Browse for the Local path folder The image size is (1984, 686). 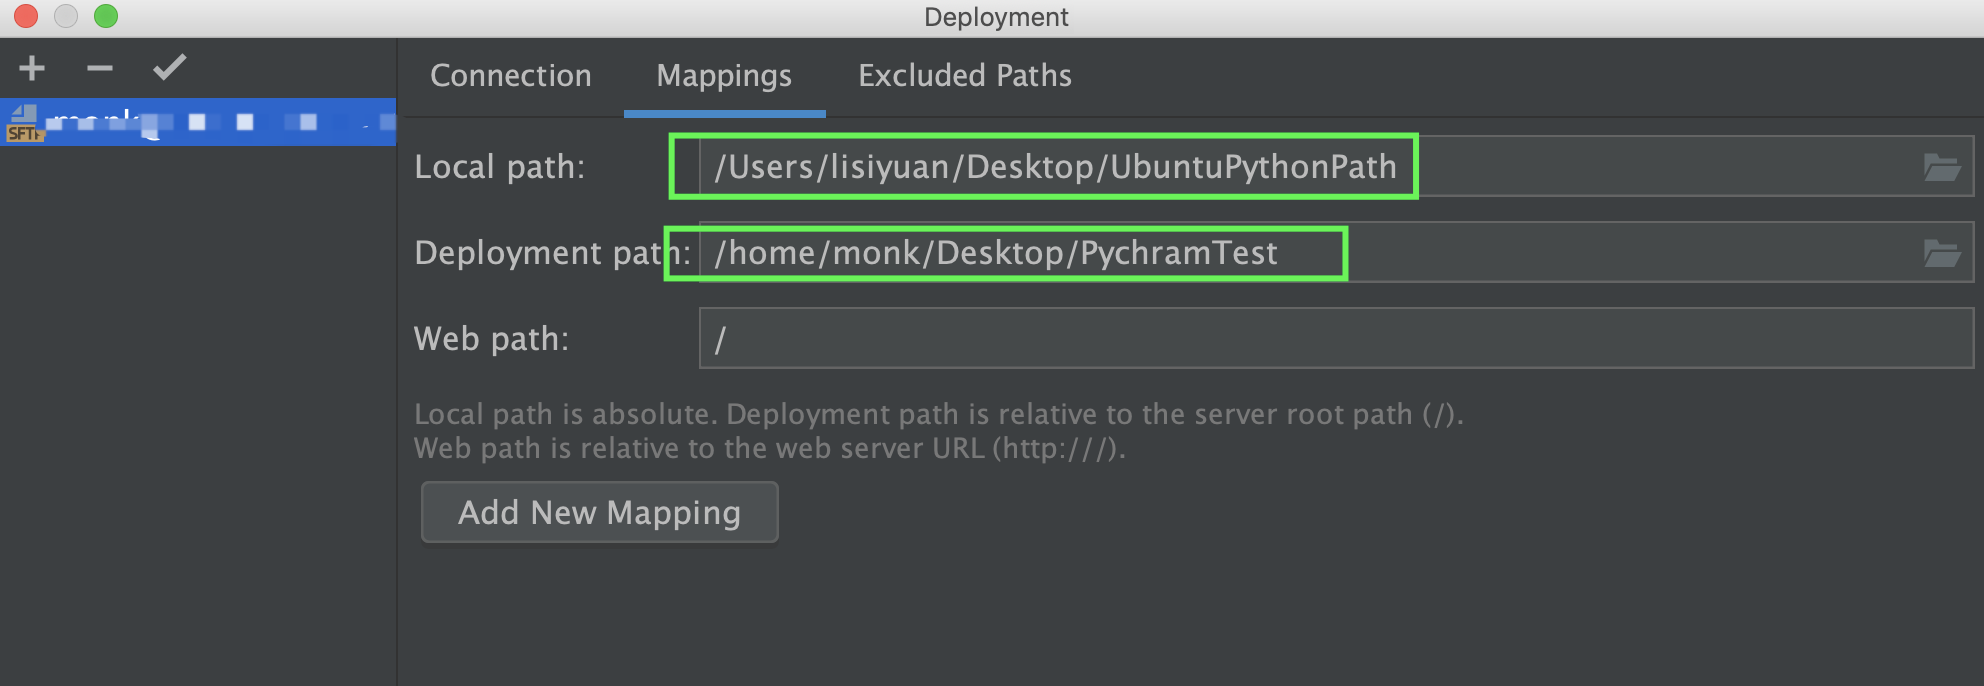click(1942, 167)
